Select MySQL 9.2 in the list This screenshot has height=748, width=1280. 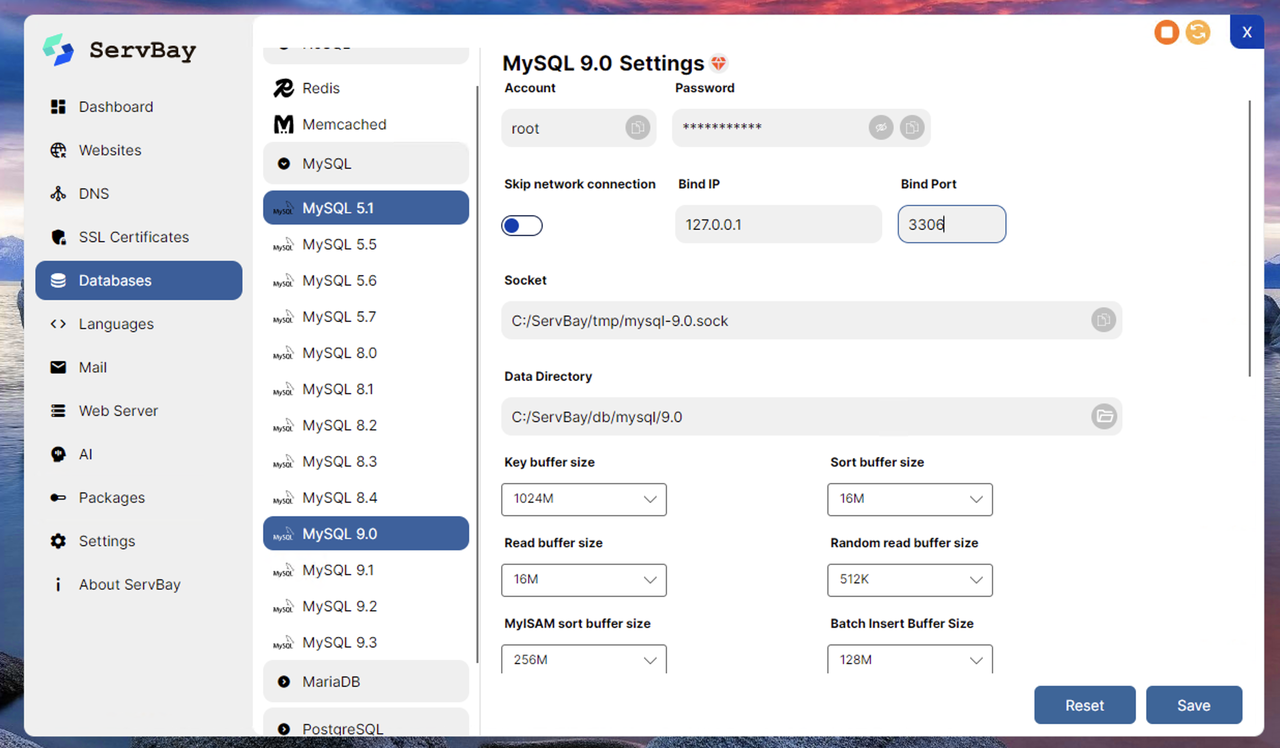tap(366, 607)
